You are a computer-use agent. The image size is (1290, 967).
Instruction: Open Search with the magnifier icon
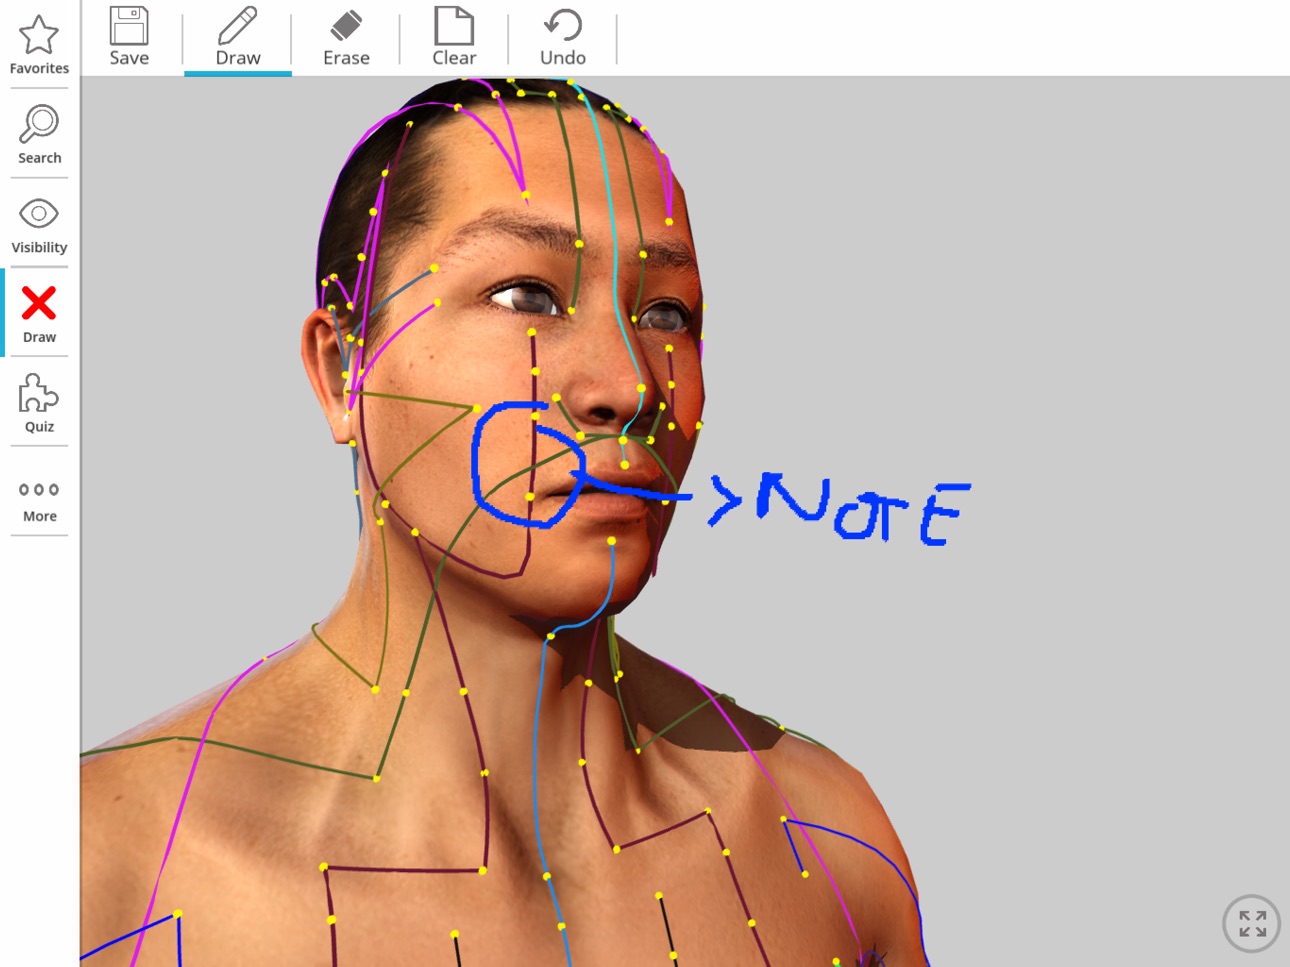[39, 135]
